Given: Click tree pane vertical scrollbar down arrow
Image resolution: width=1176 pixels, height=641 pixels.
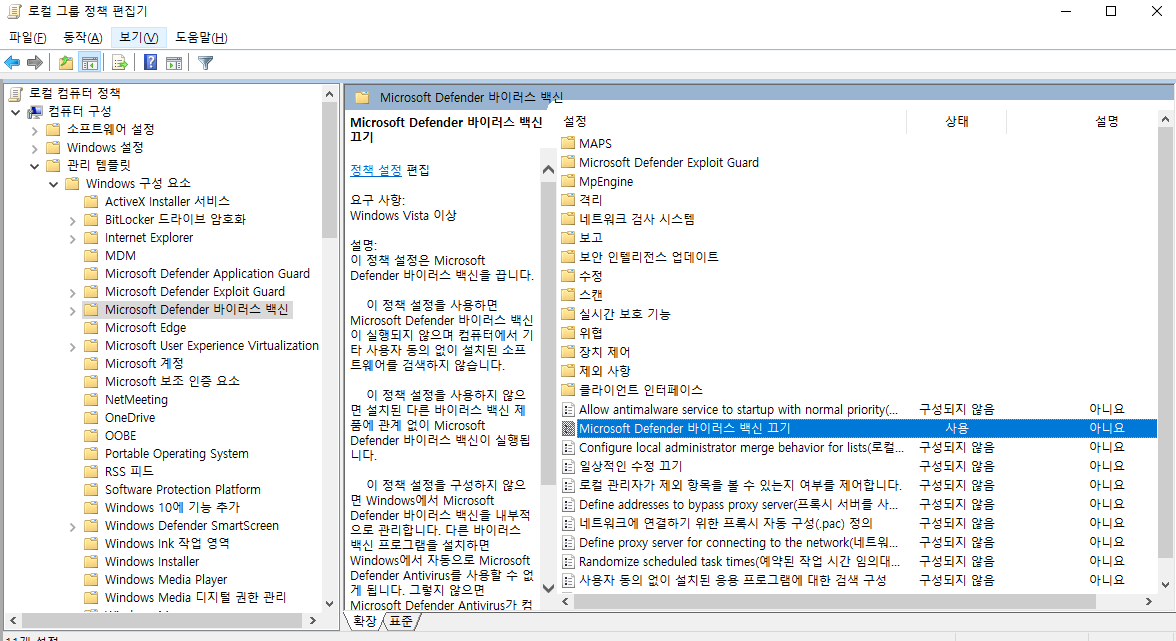Looking at the screenshot, I should tap(329, 603).
